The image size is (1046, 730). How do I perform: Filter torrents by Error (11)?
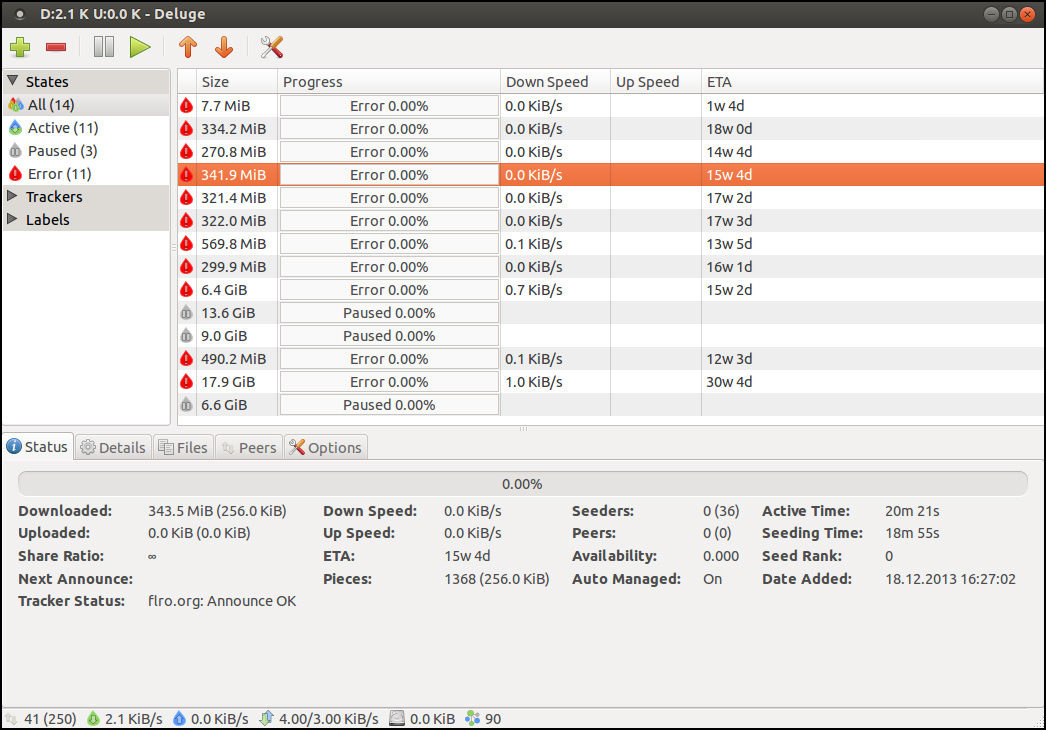pyautogui.click(x=58, y=174)
